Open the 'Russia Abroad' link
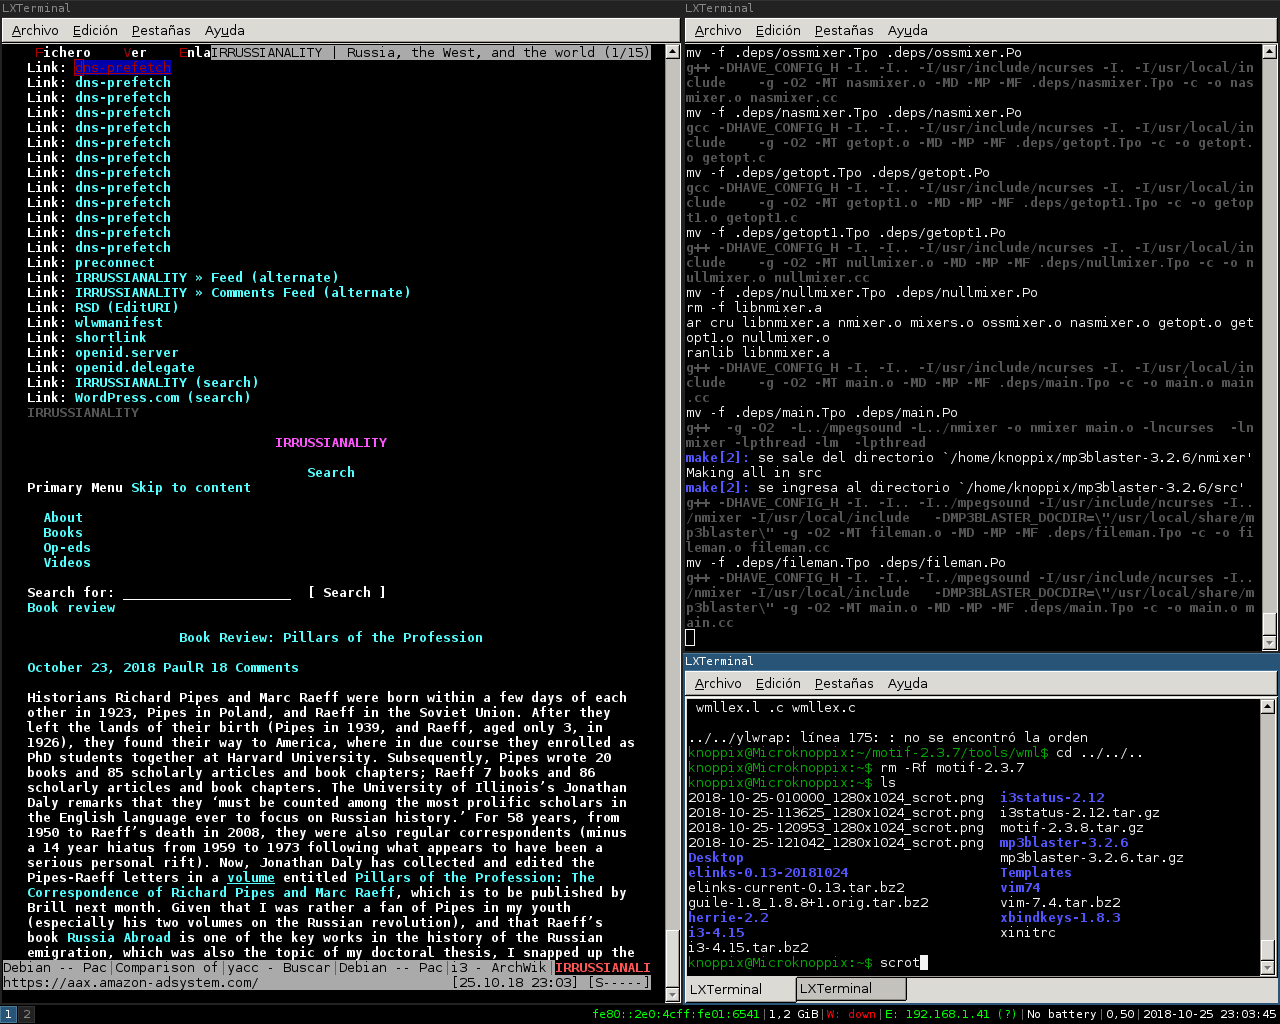 [x=119, y=937]
